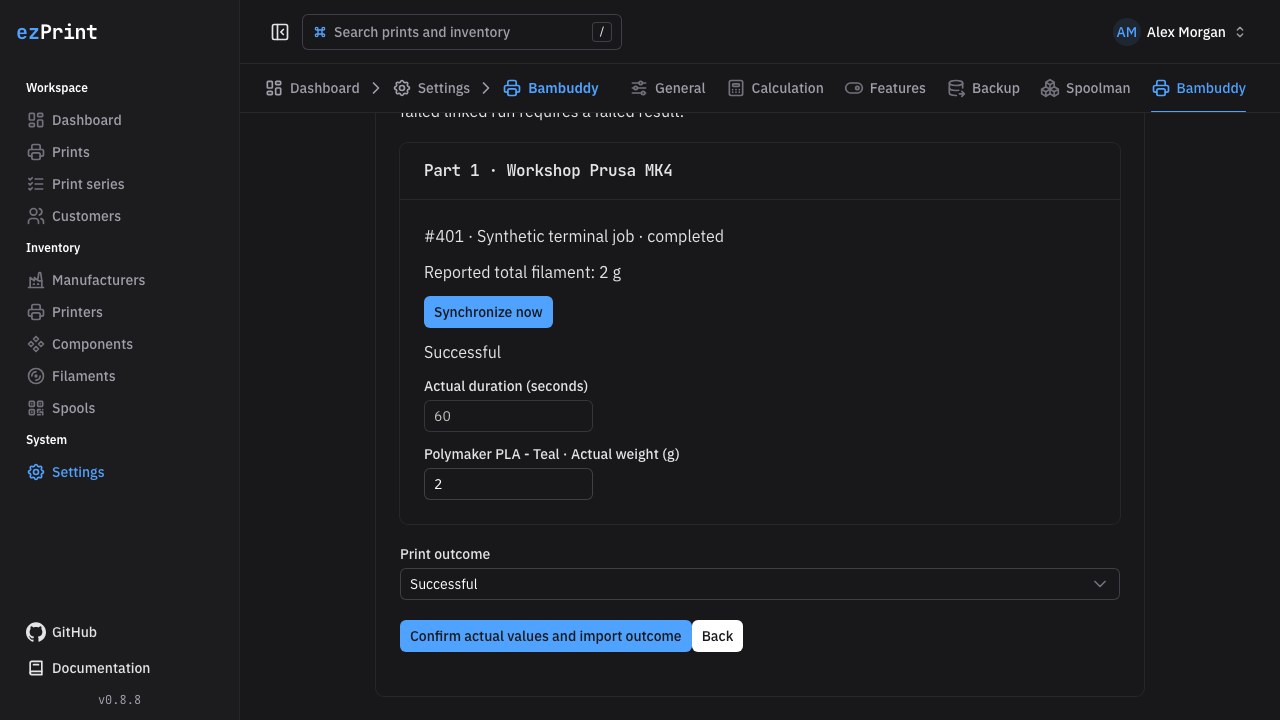Click the Filaments icon in the sidebar
The width and height of the screenshot is (1280, 720).
pos(36,376)
